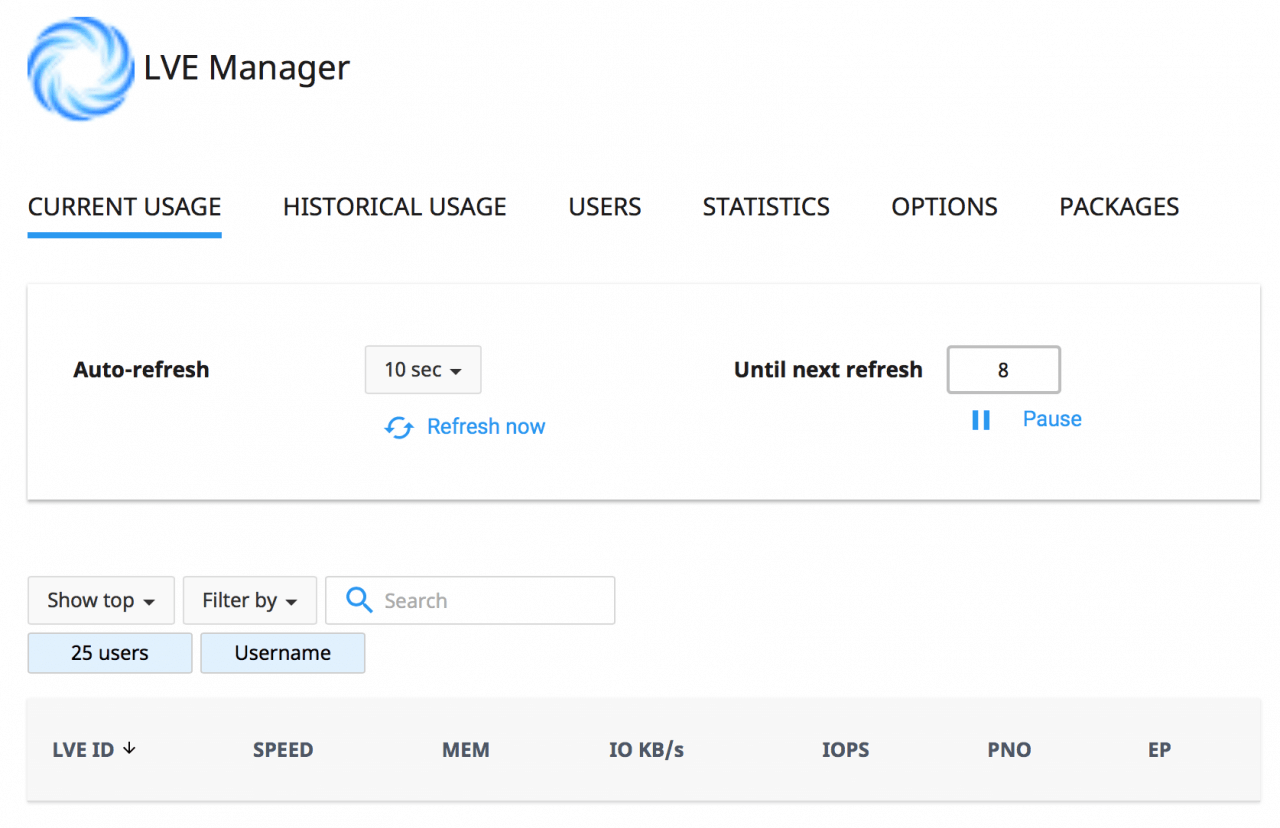Click the Until next refresh counter box
The width and height of the screenshot is (1280, 828).
point(1003,370)
